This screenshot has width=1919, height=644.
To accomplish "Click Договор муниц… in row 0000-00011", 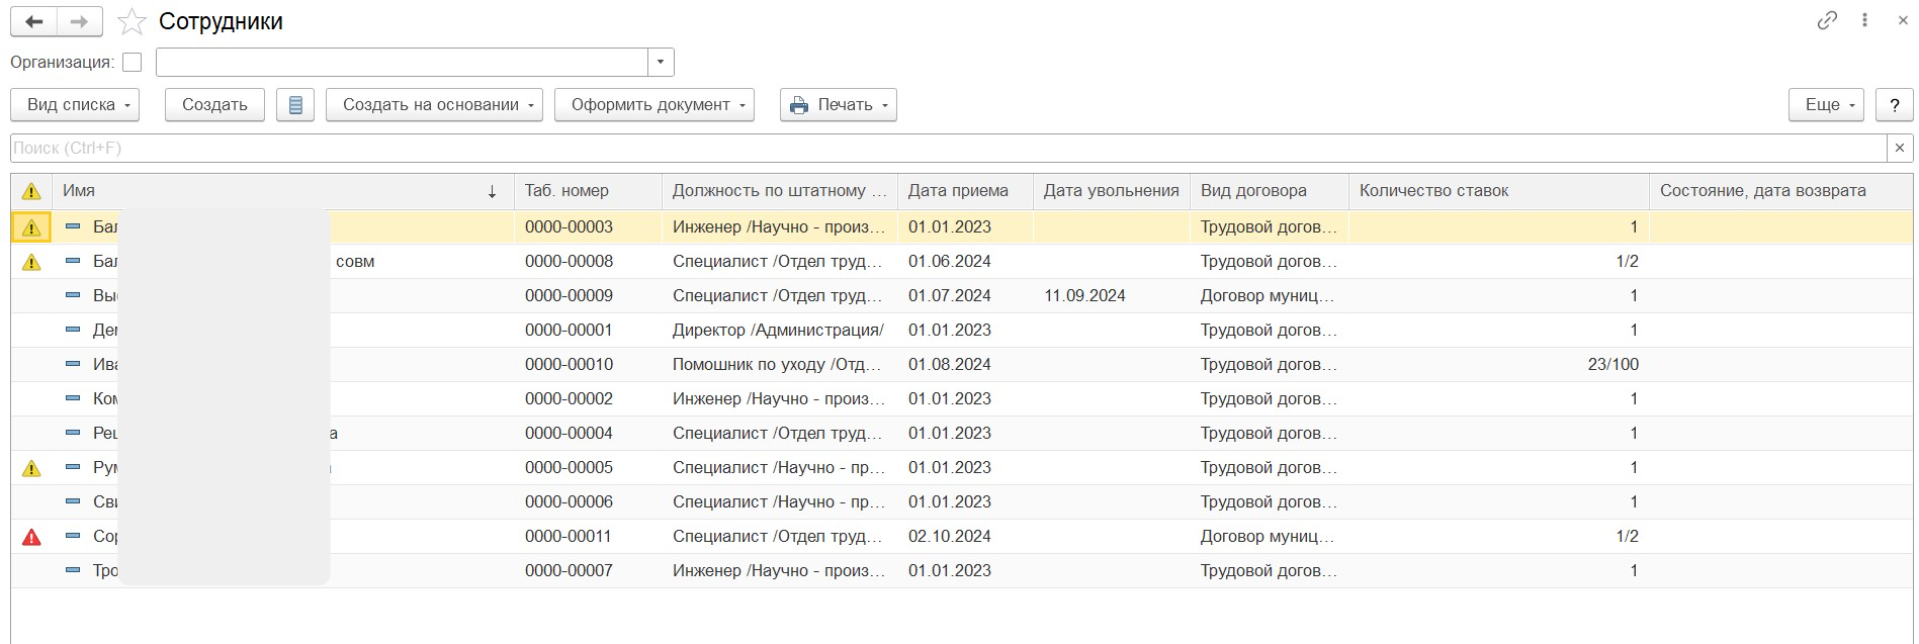I will 1268,537.
